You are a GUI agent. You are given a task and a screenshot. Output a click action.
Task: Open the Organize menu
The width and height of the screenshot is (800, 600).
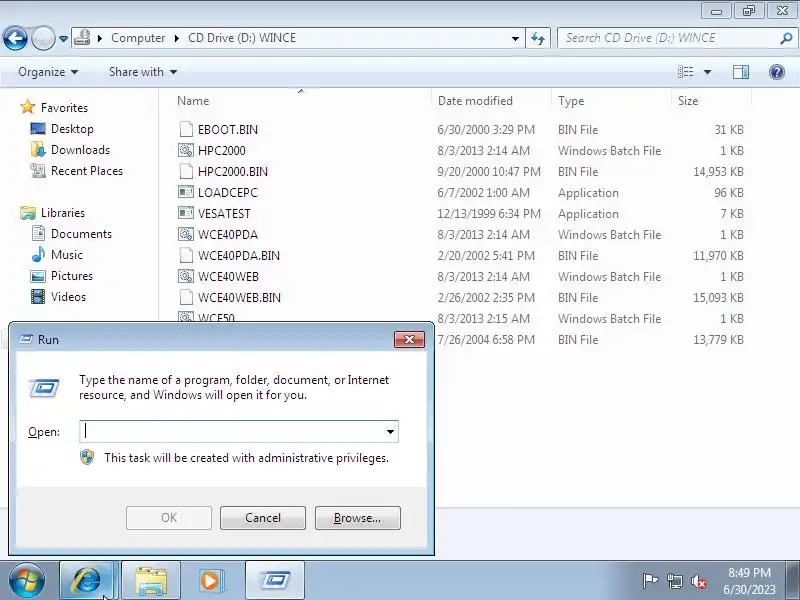[x=48, y=72]
